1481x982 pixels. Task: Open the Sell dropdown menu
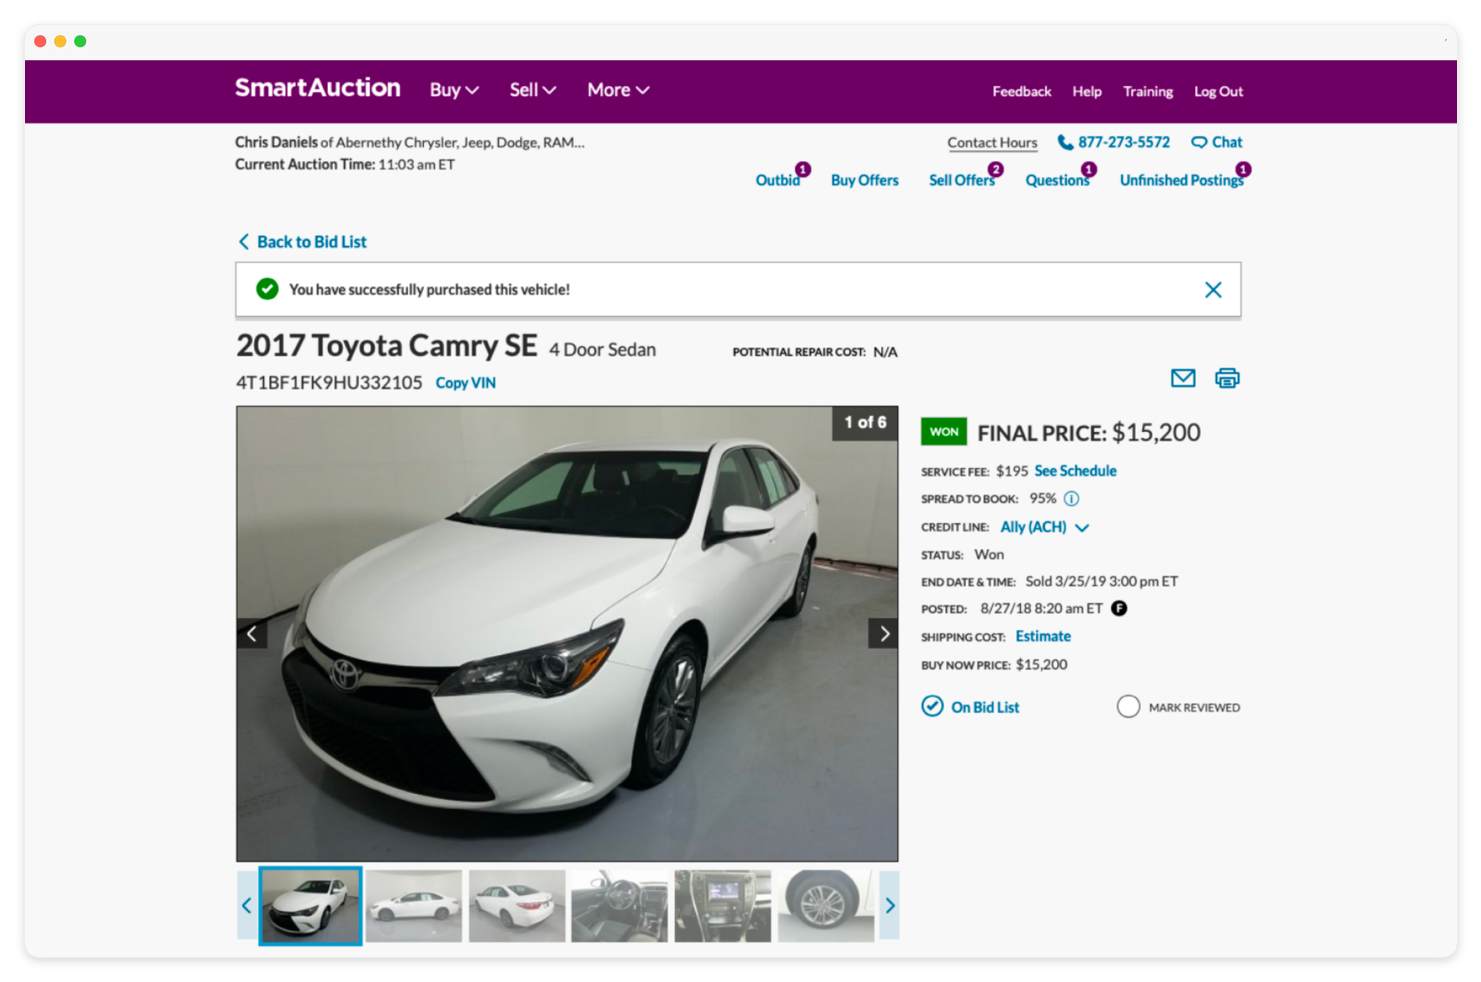(x=532, y=90)
